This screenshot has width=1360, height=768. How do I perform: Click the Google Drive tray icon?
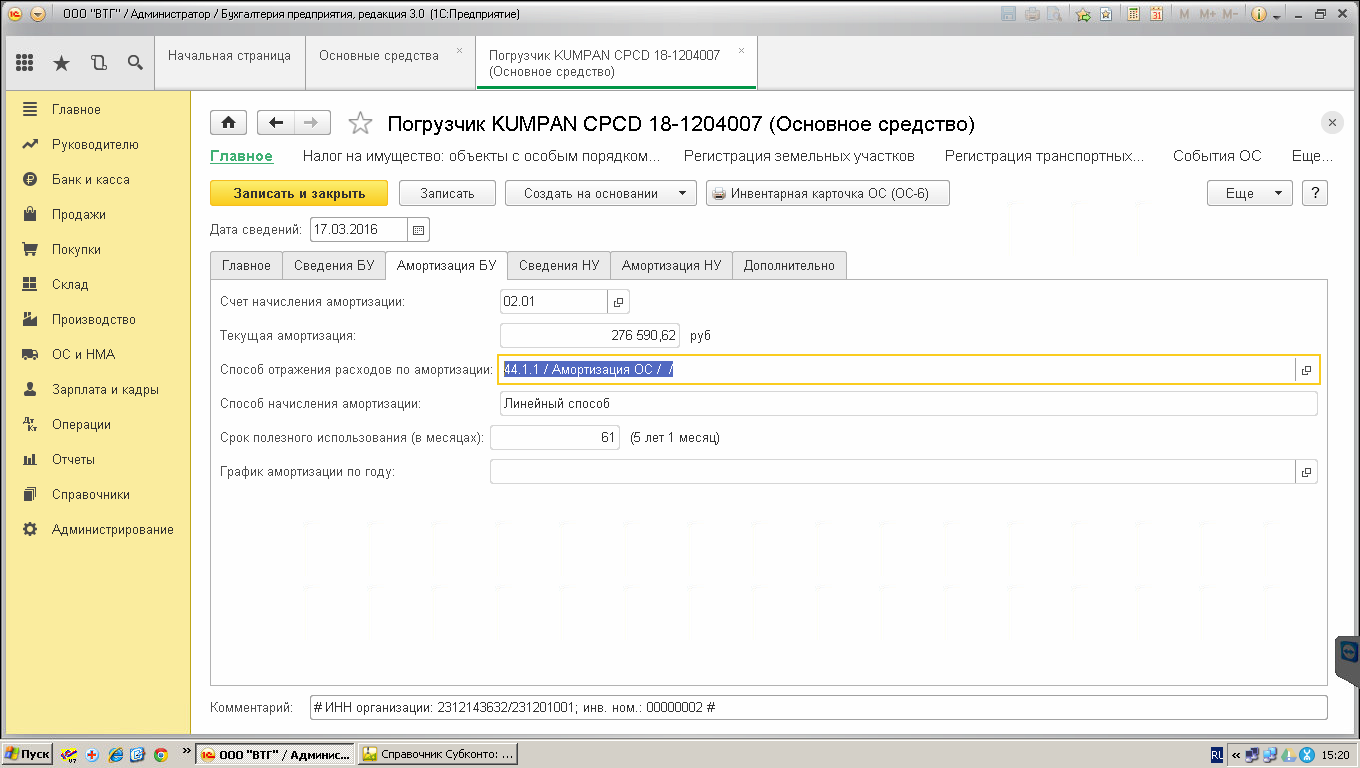[x=1289, y=755]
